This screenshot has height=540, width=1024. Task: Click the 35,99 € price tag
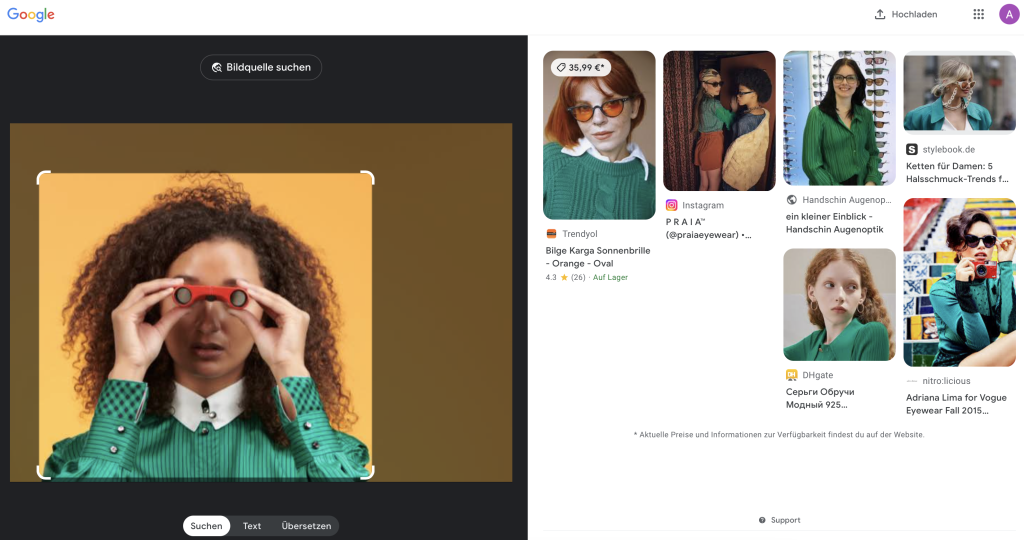click(581, 67)
